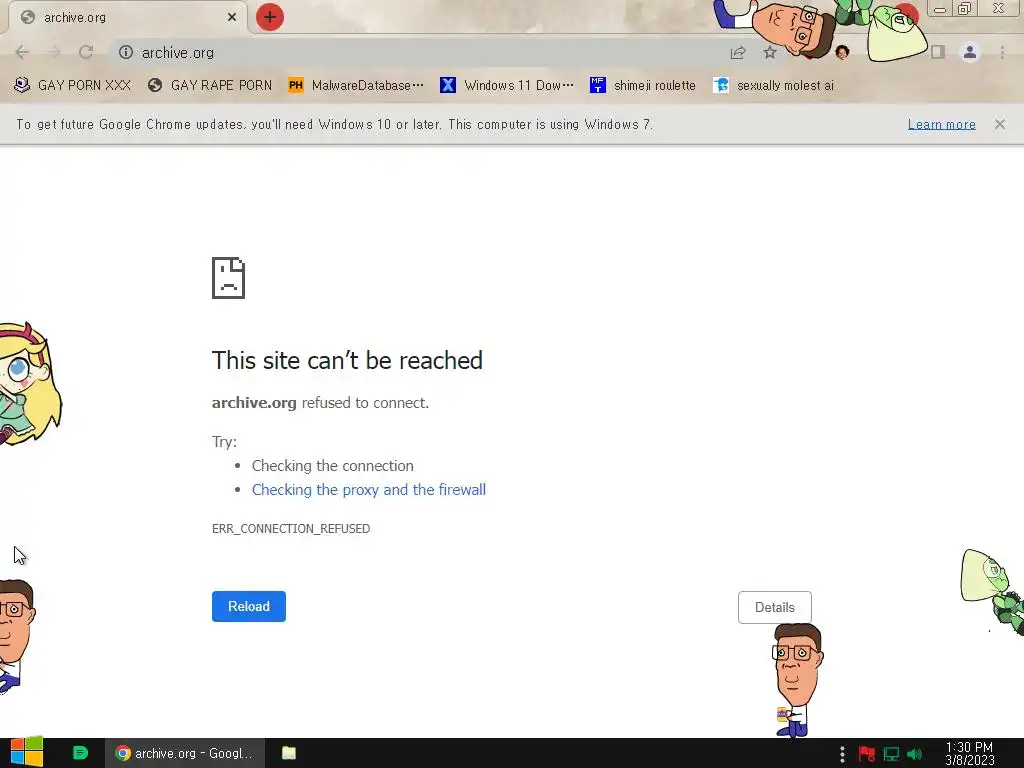Click the sad page error icon
Viewport: 1024px width, 768px height.
click(229, 278)
